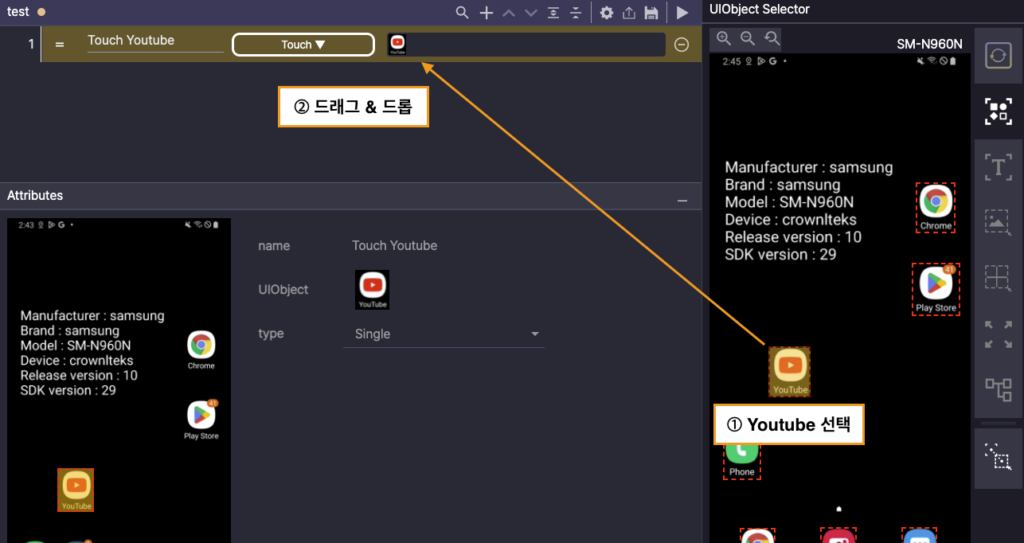Viewport: 1024px width, 543px height.
Task: Open settings with the gear icon
Action: [x=606, y=13]
